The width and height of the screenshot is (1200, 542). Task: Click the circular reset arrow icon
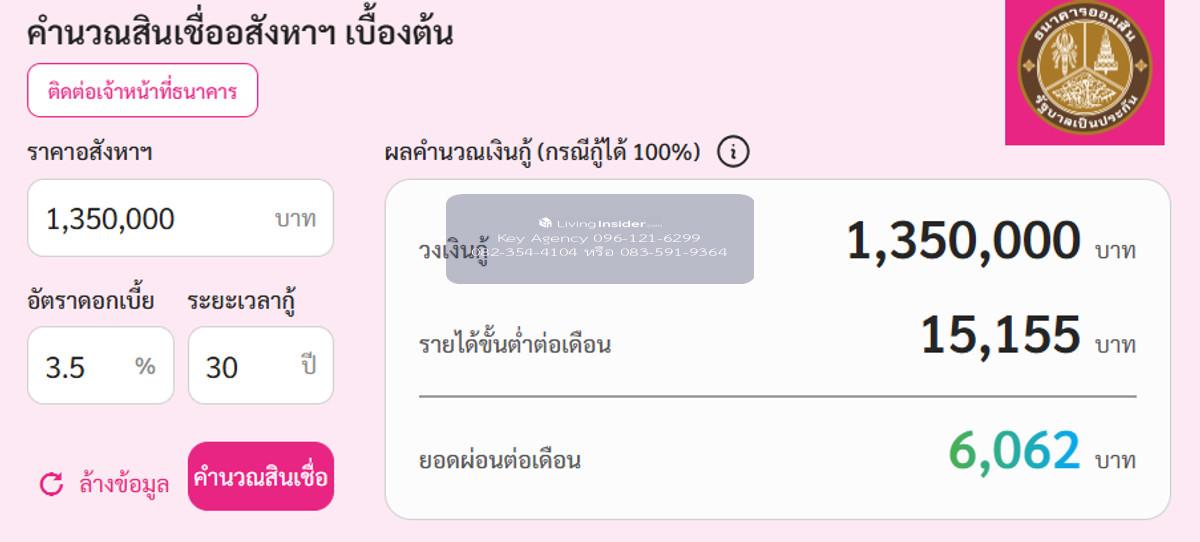pyautogui.click(x=51, y=485)
